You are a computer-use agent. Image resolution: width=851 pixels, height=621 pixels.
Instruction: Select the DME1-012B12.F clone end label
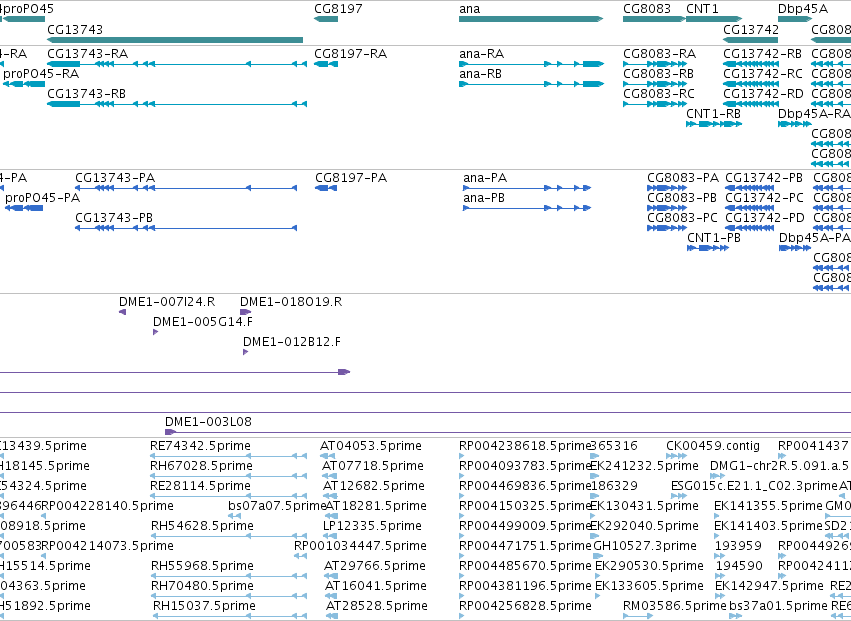pos(292,342)
